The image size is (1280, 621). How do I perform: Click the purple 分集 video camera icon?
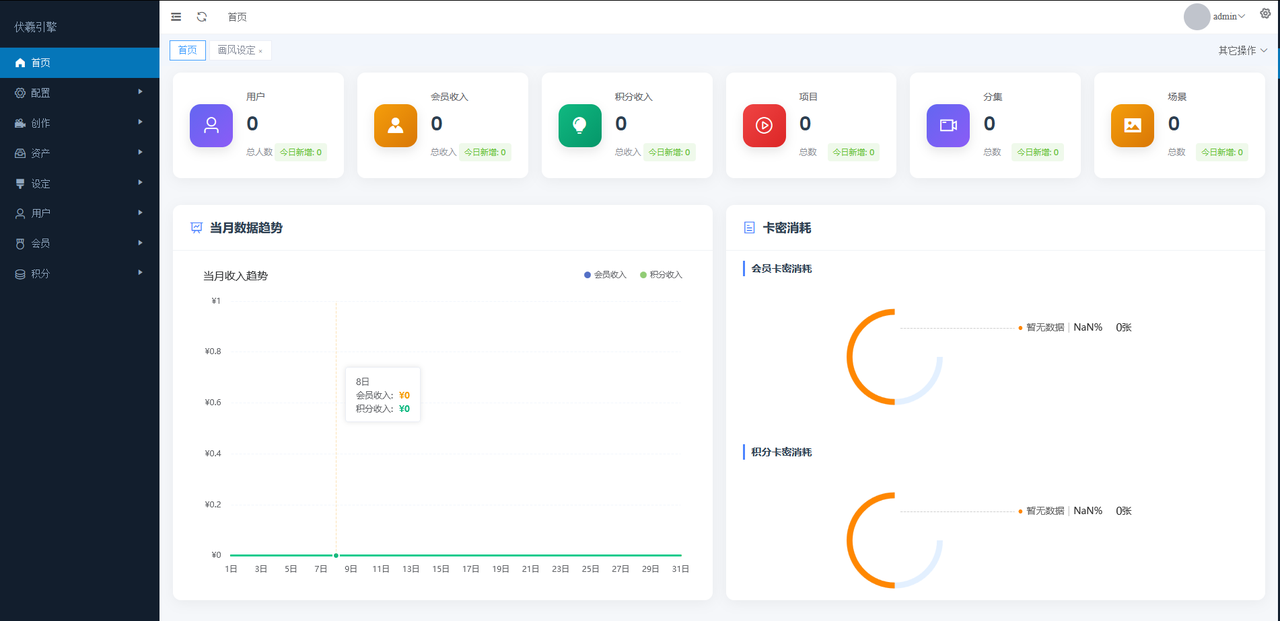(x=948, y=126)
